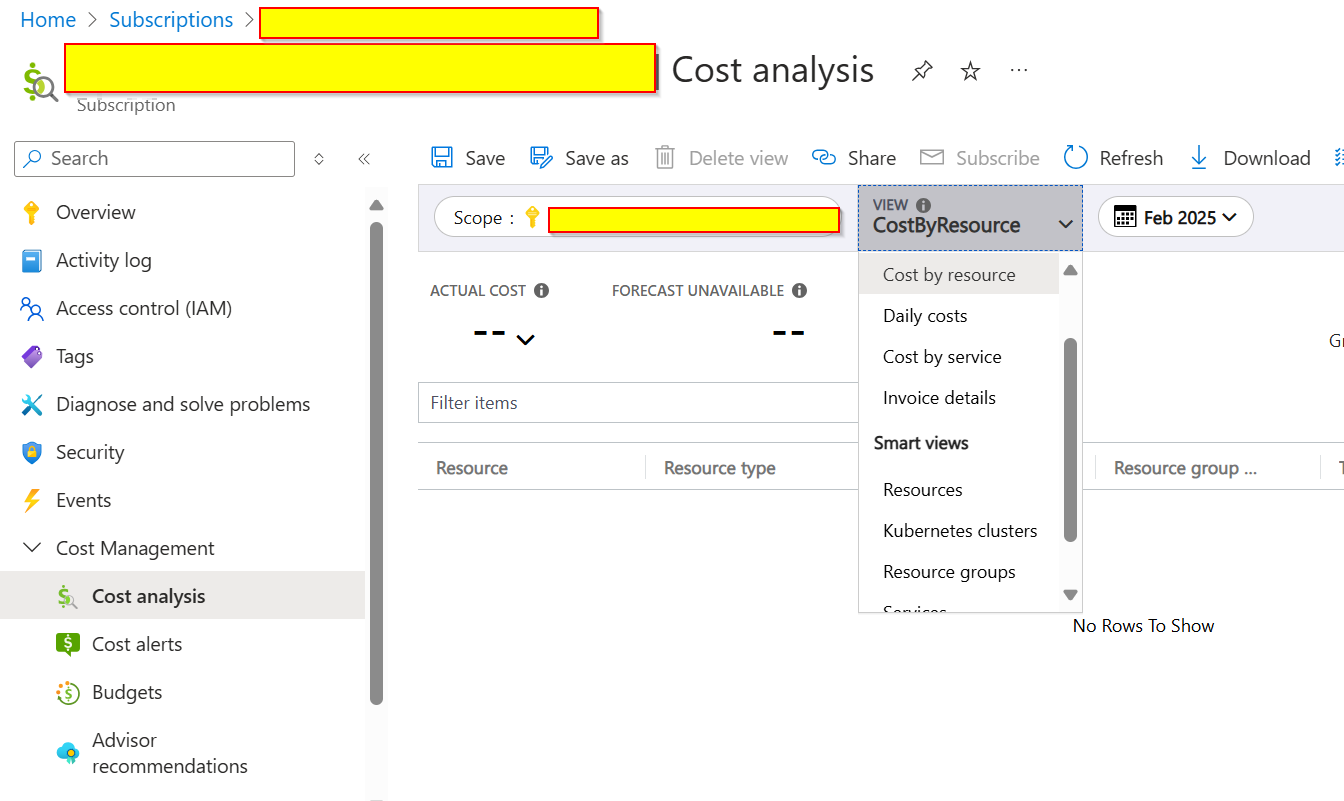Click the Overview key icon in sidebar
The height and width of the screenshot is (801, 1344).
32,212
